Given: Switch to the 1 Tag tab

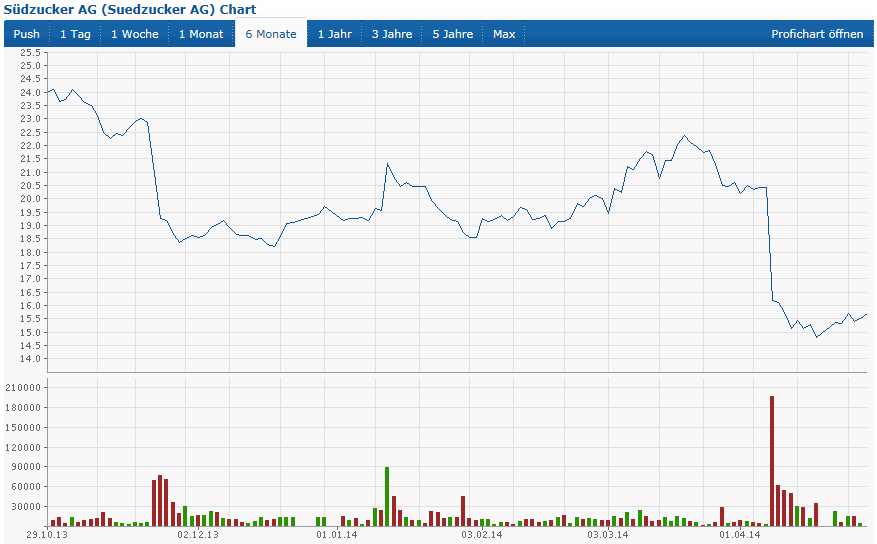Looking at the screenshot, I should [75, 34].
